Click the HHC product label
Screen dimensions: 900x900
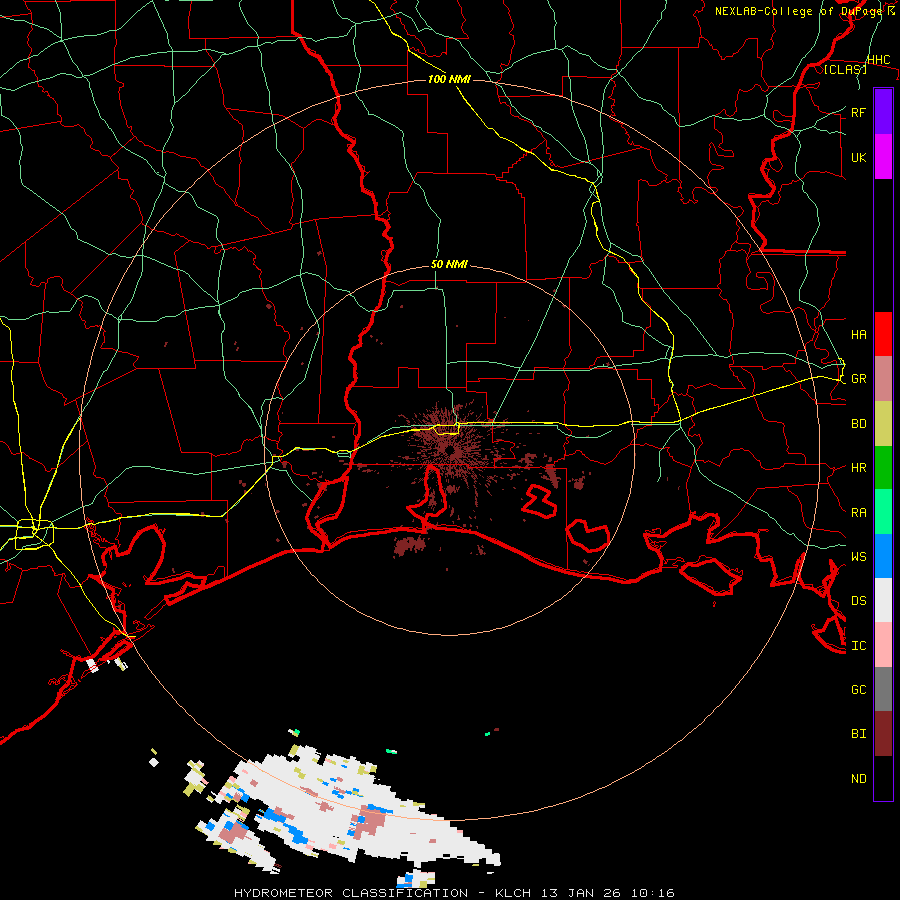tap(878, 60)
